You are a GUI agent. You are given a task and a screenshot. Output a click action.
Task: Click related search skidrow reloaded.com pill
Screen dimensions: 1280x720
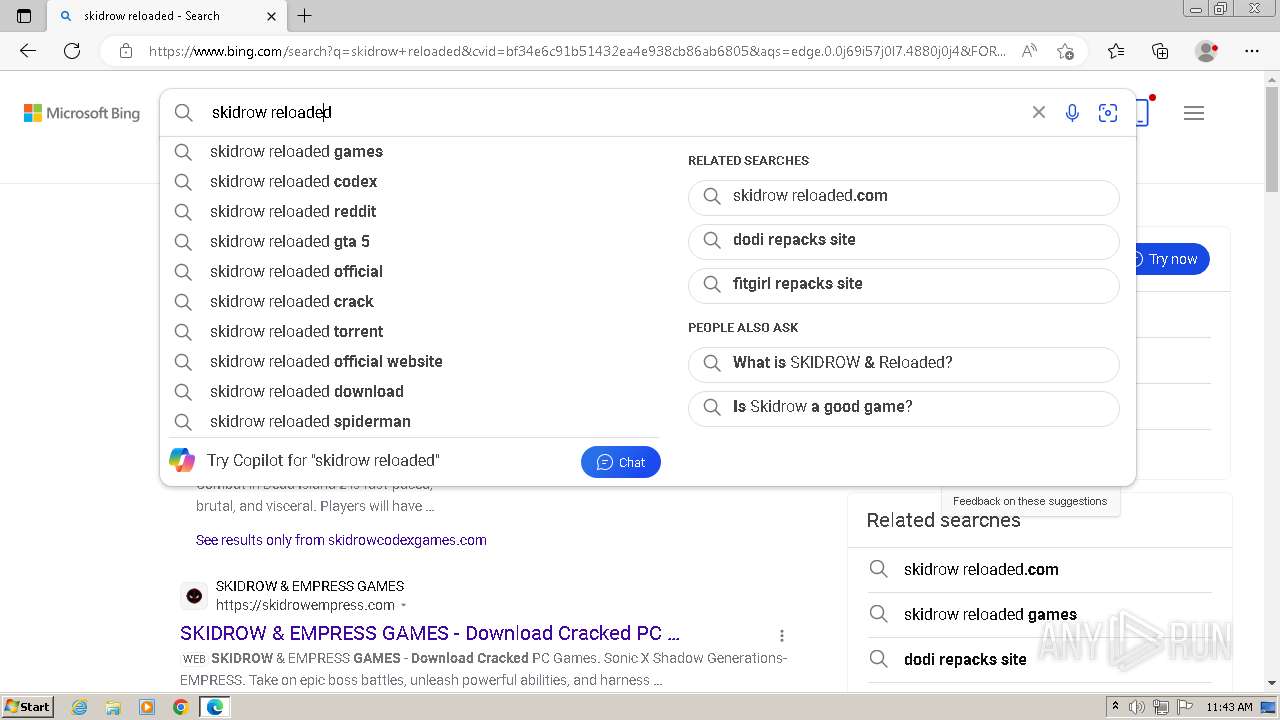click(904, 197)
